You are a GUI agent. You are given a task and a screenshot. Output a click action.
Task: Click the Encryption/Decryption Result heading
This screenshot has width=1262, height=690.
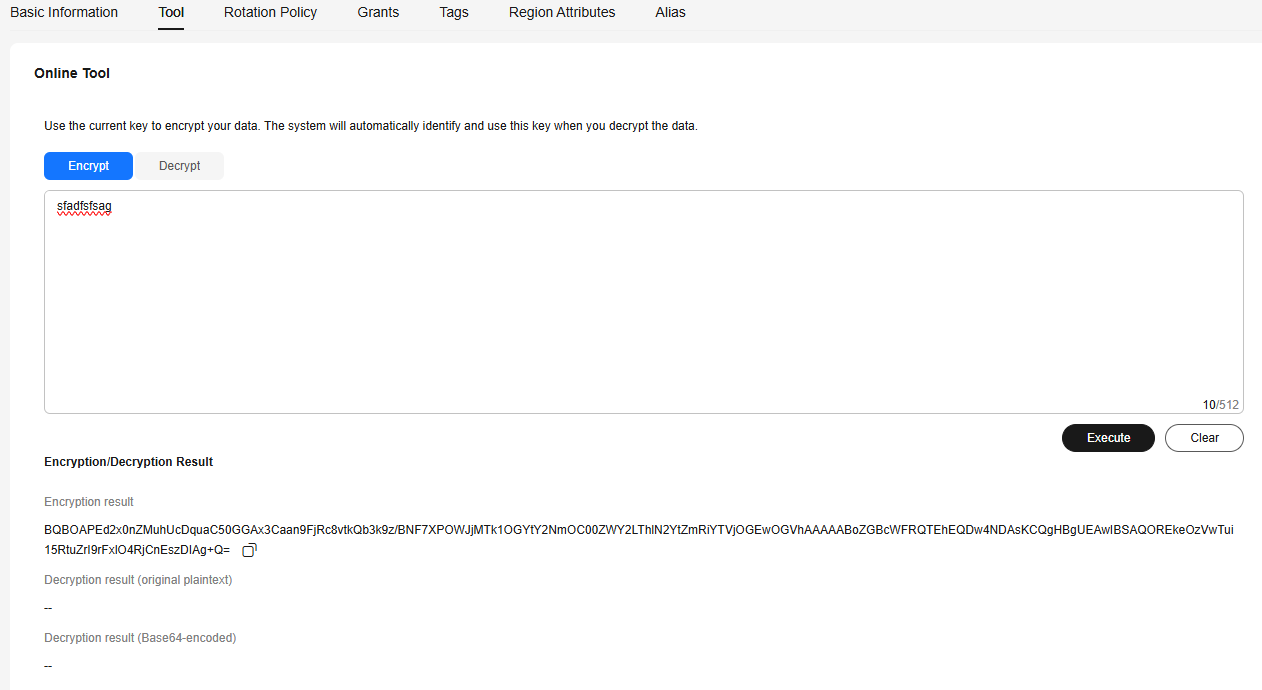click(128, 462)
